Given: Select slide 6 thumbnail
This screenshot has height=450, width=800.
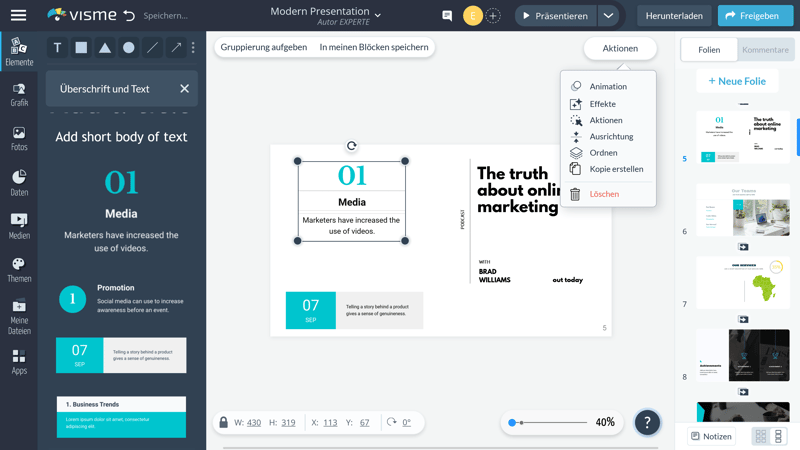Looking at the screenshot, I should tap(743, 210).
